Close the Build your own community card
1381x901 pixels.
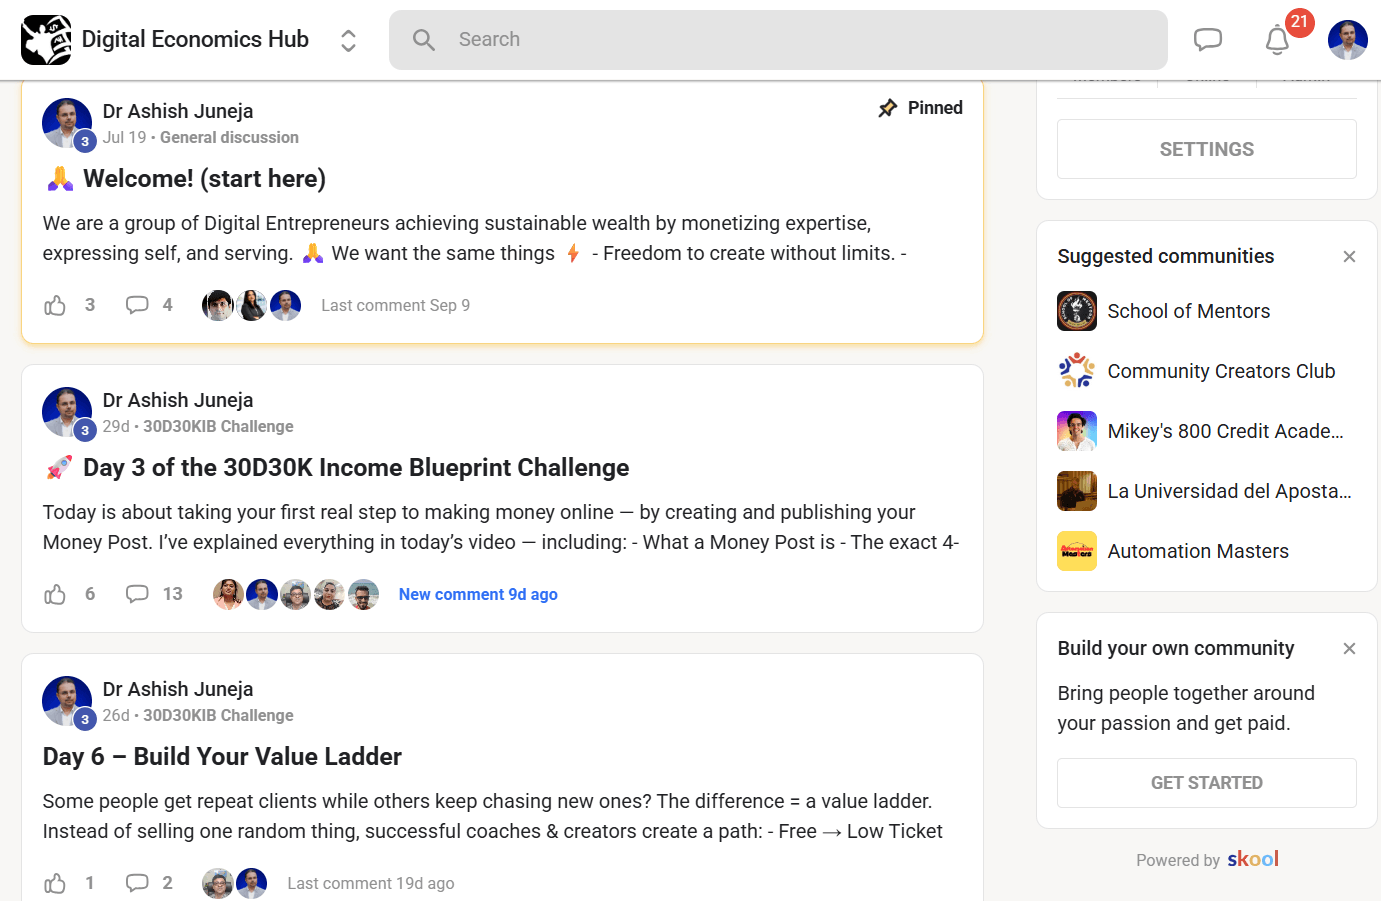tap(1349, 649)
